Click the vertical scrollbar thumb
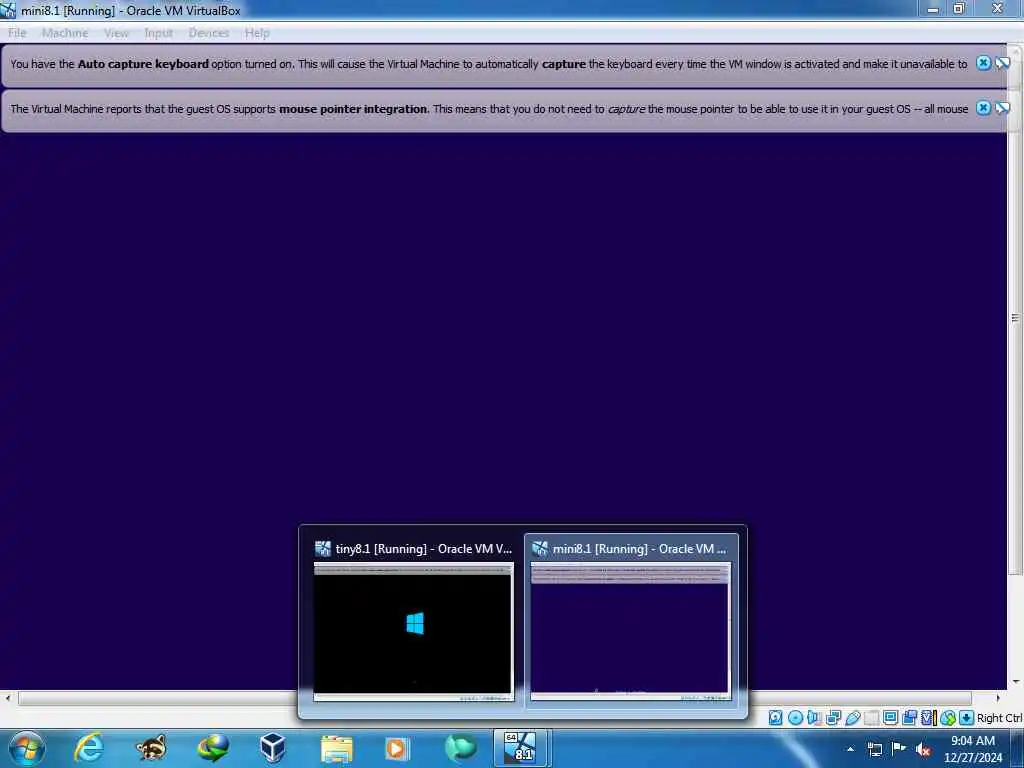Image resolution: width=1024 pixels, height=768 pixels. click(1016, 317)
